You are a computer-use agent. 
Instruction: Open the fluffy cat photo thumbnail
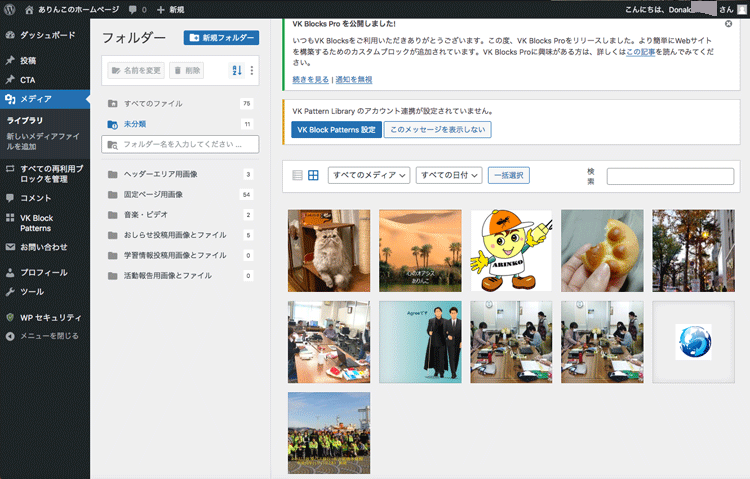point(328,250)
